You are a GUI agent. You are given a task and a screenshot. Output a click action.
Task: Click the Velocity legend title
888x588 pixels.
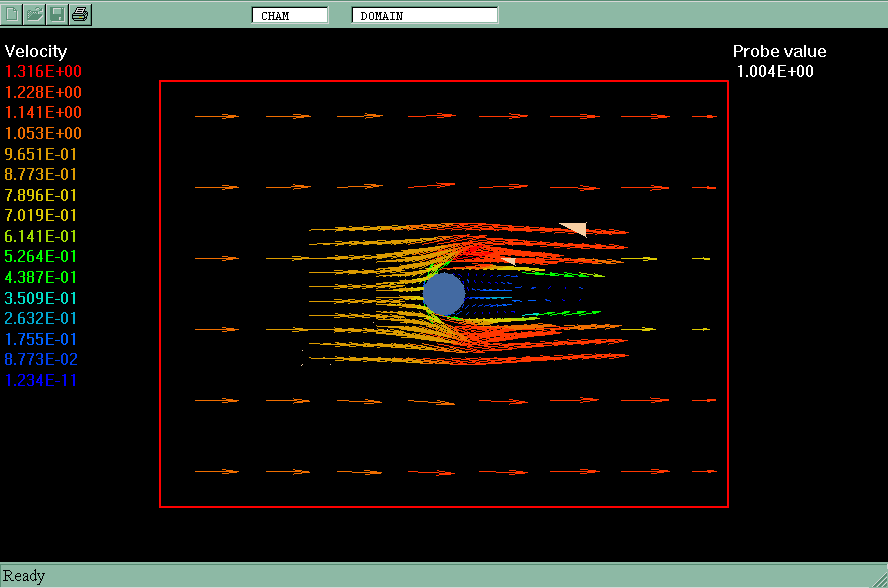(x=36, y=51)
